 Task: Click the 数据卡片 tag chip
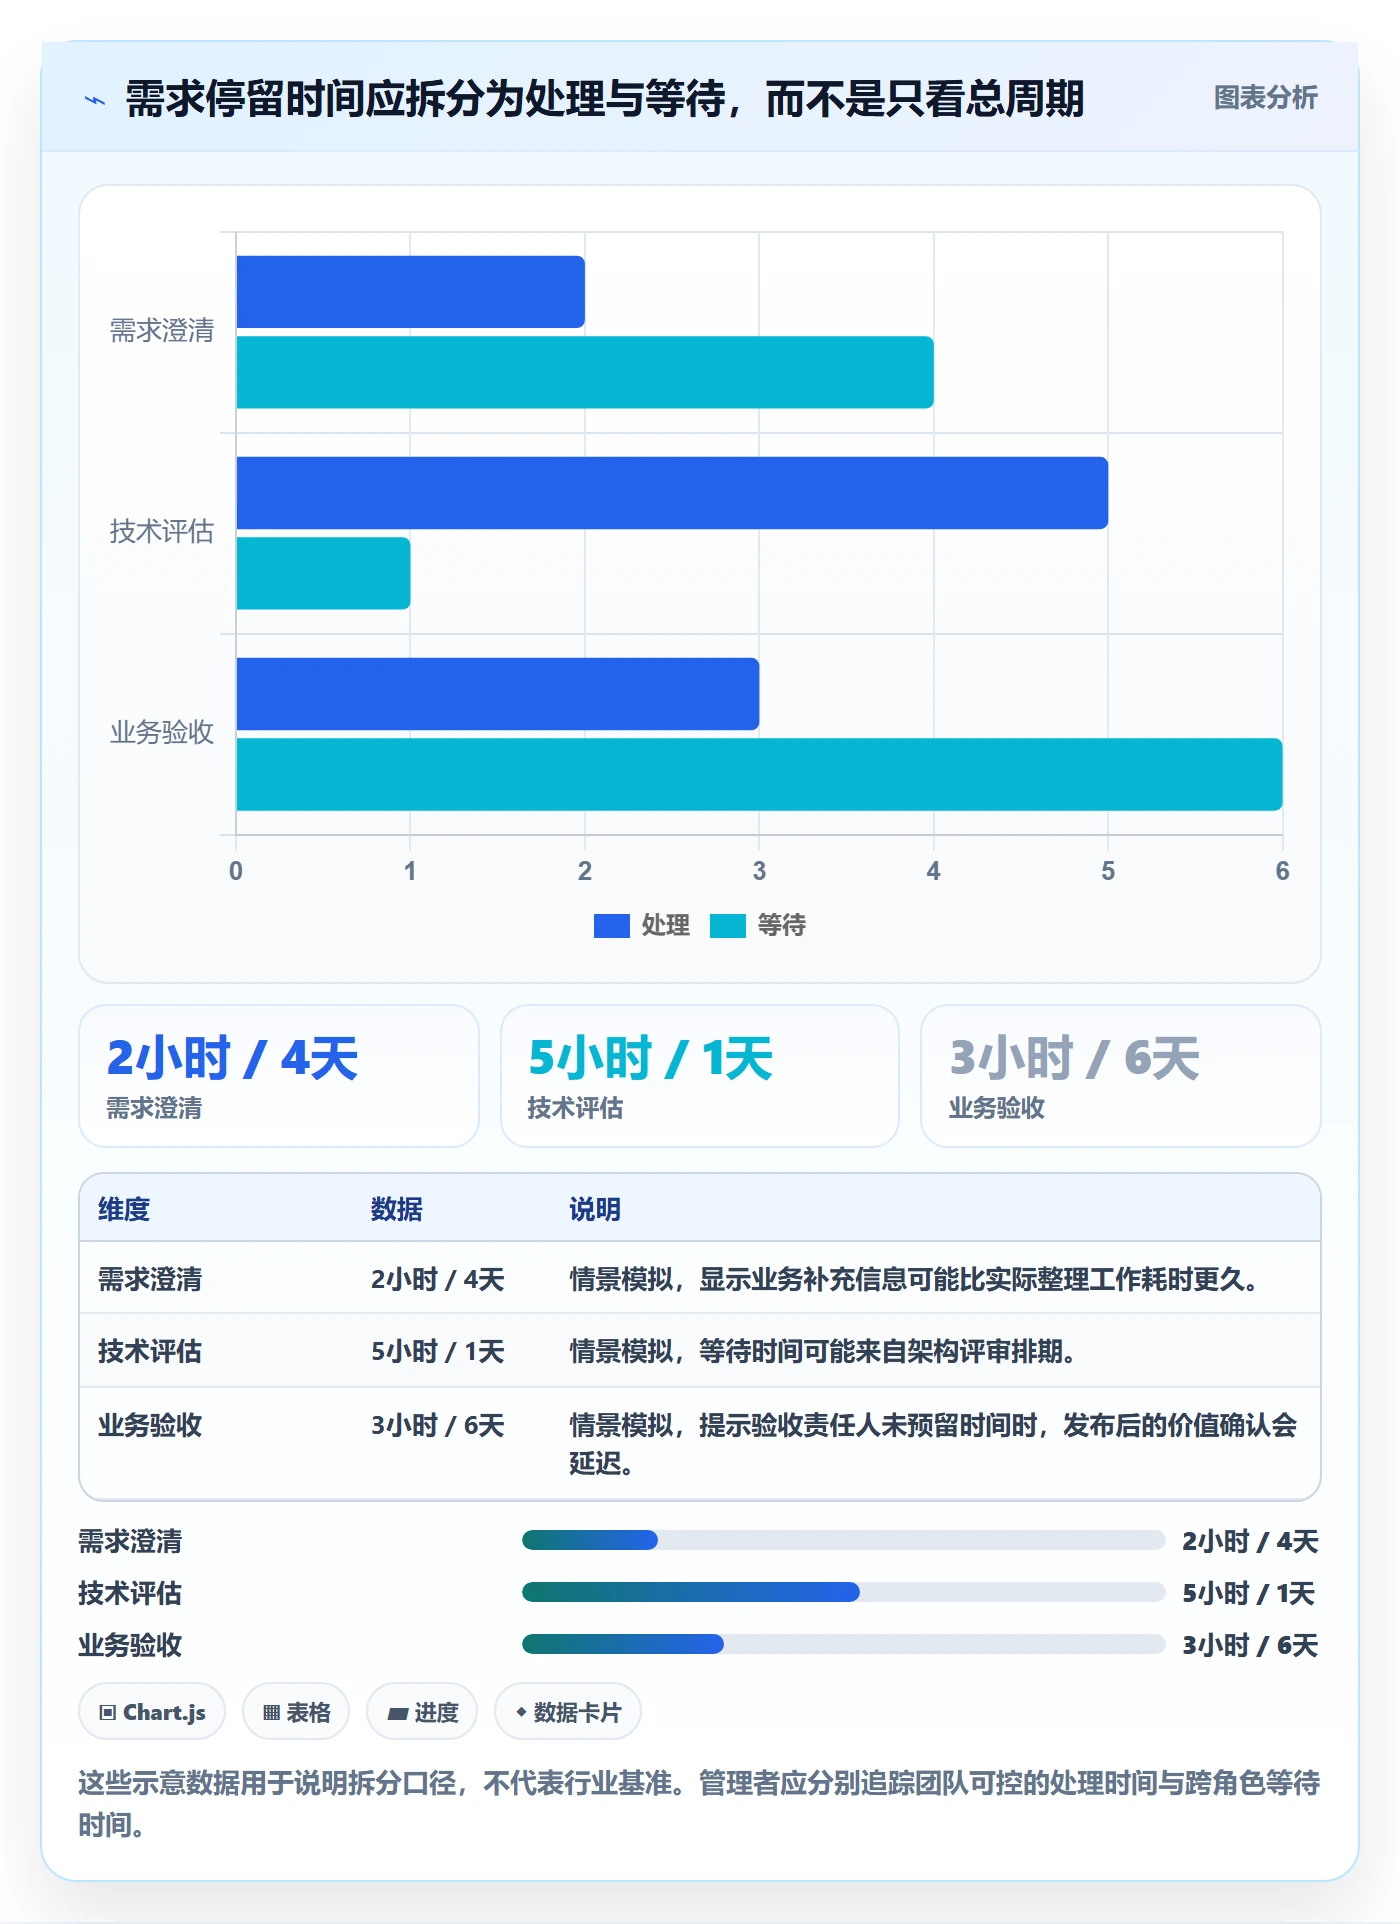[568, 1712]
